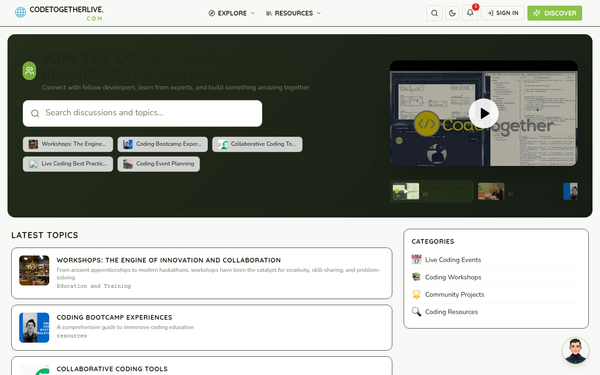Toggle dark mode with moon icon
The width and height of the screenshot is (600, 375).
pyautogui.click(x=452, y=13)
